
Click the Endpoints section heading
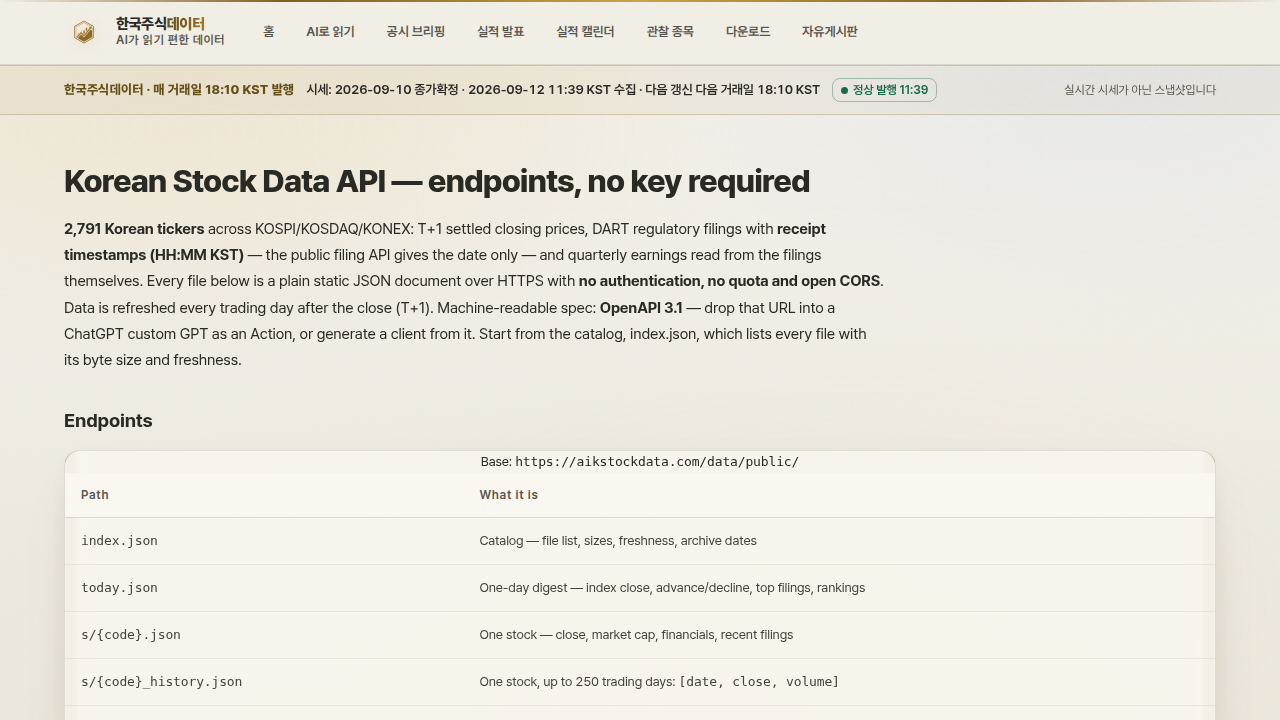[108, 421]
